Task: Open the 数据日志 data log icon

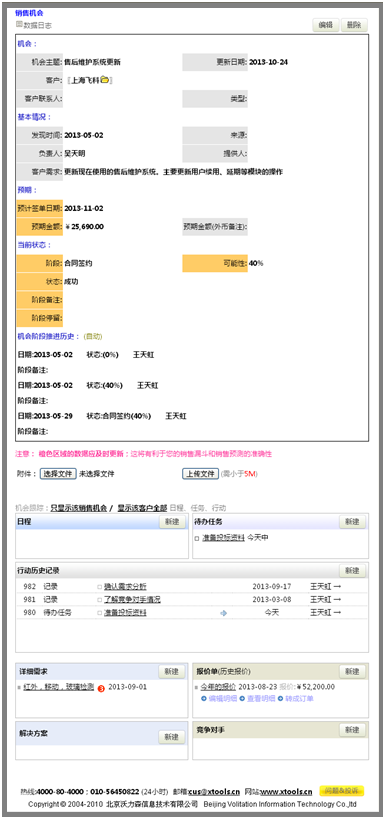Action: point(19,24)
